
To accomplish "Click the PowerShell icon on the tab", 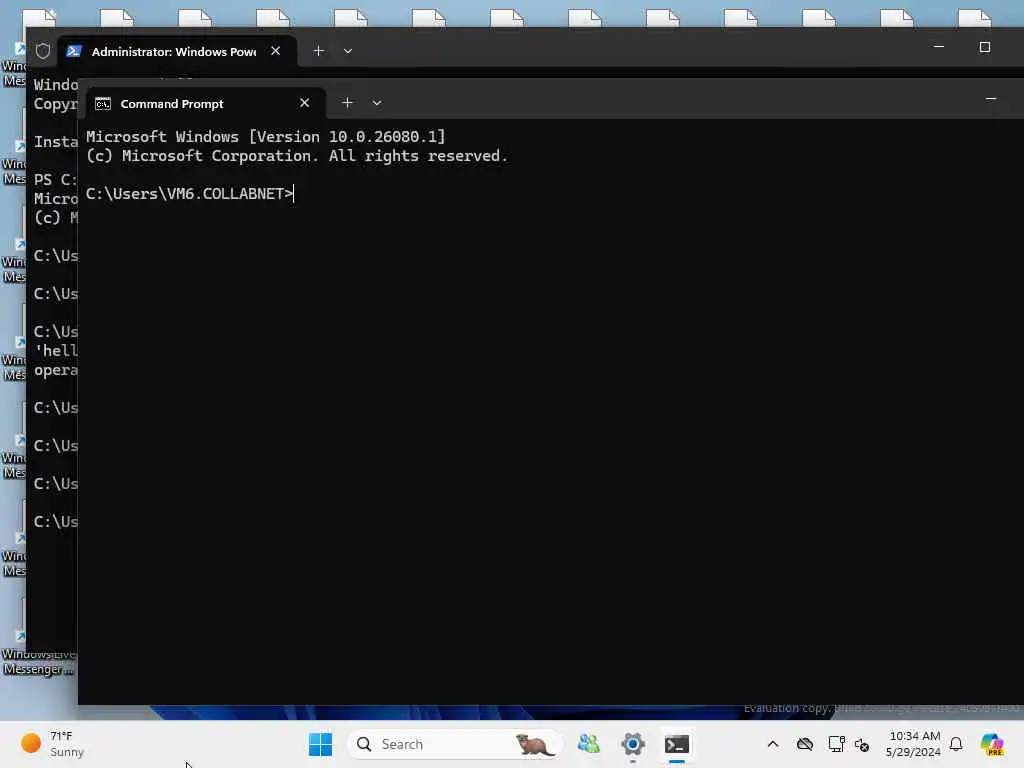I will pyautogui.click(x=74, y=51).
